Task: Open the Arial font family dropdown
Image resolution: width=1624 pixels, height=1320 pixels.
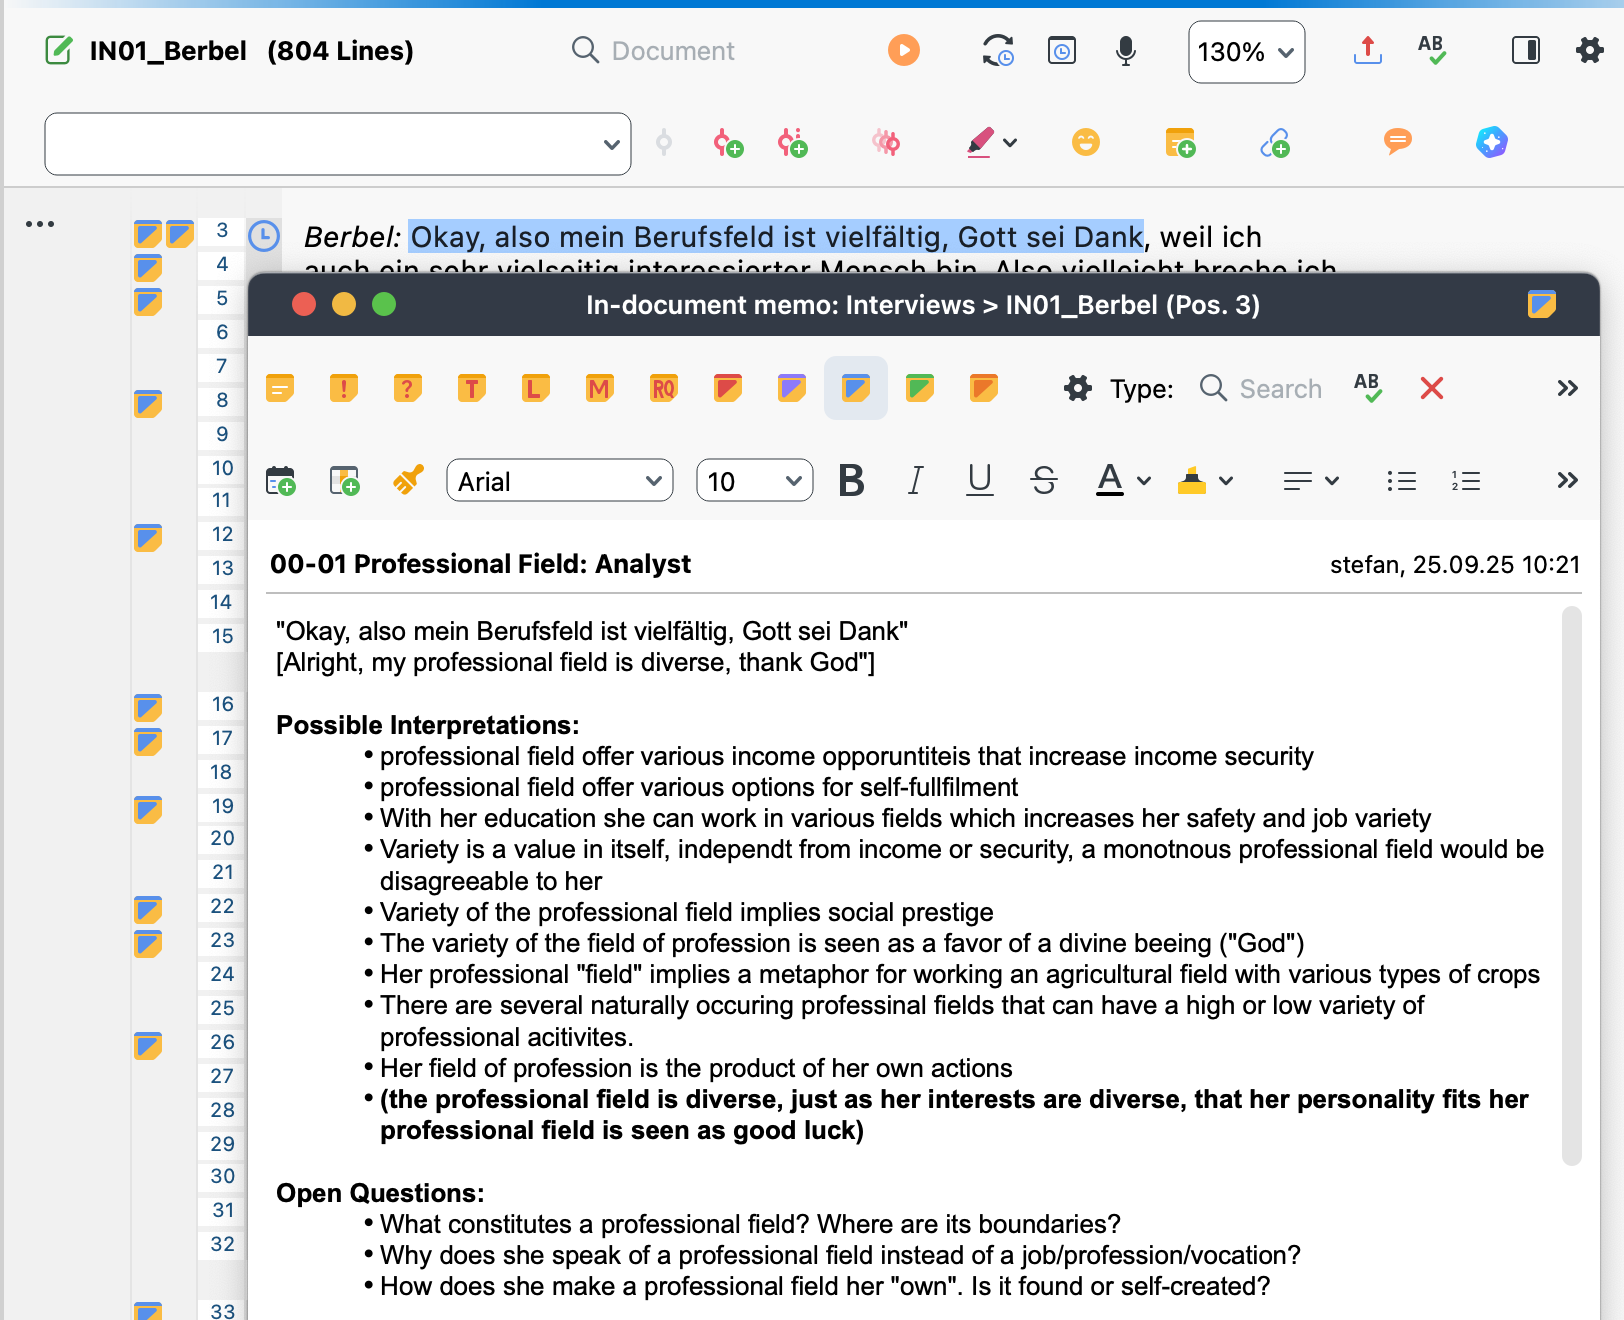Action: click(x=559, y=481)
